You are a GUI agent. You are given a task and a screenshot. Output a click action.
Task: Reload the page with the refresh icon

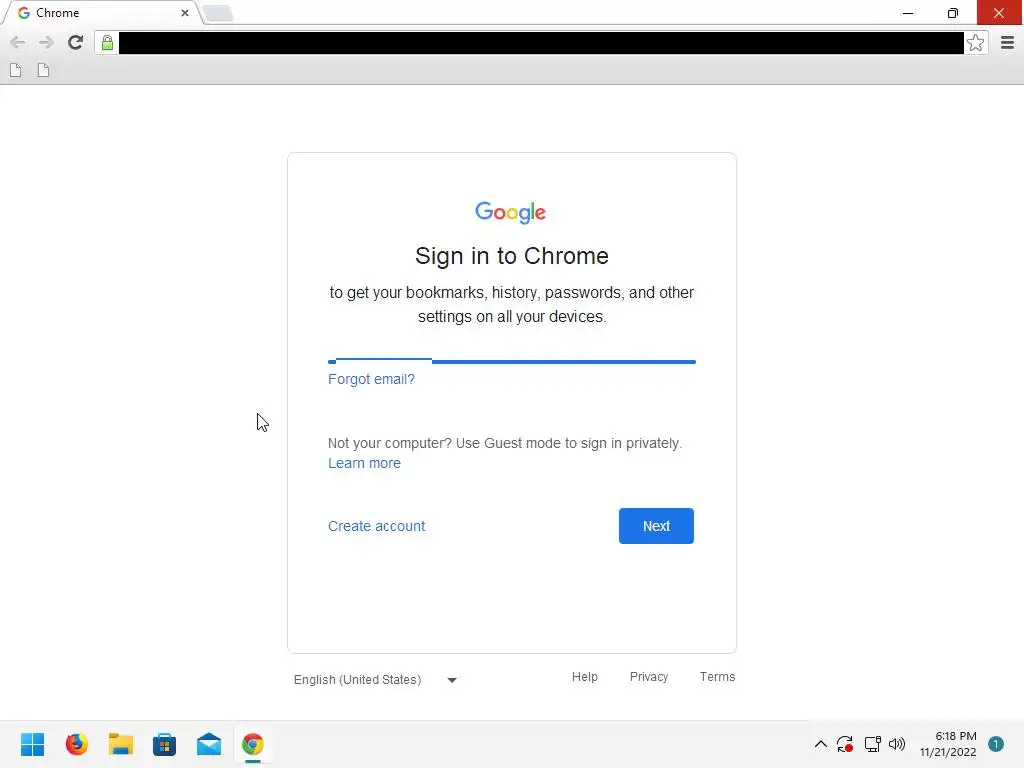point(75,42)
